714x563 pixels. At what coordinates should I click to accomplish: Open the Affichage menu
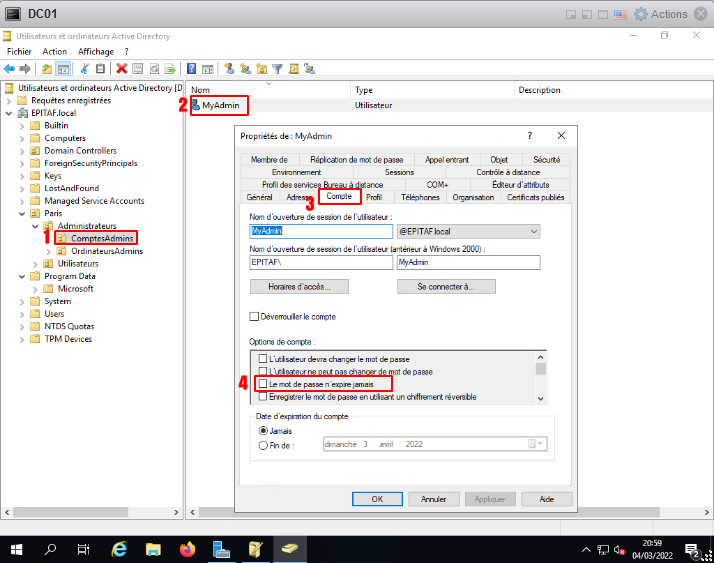(96, 51)
